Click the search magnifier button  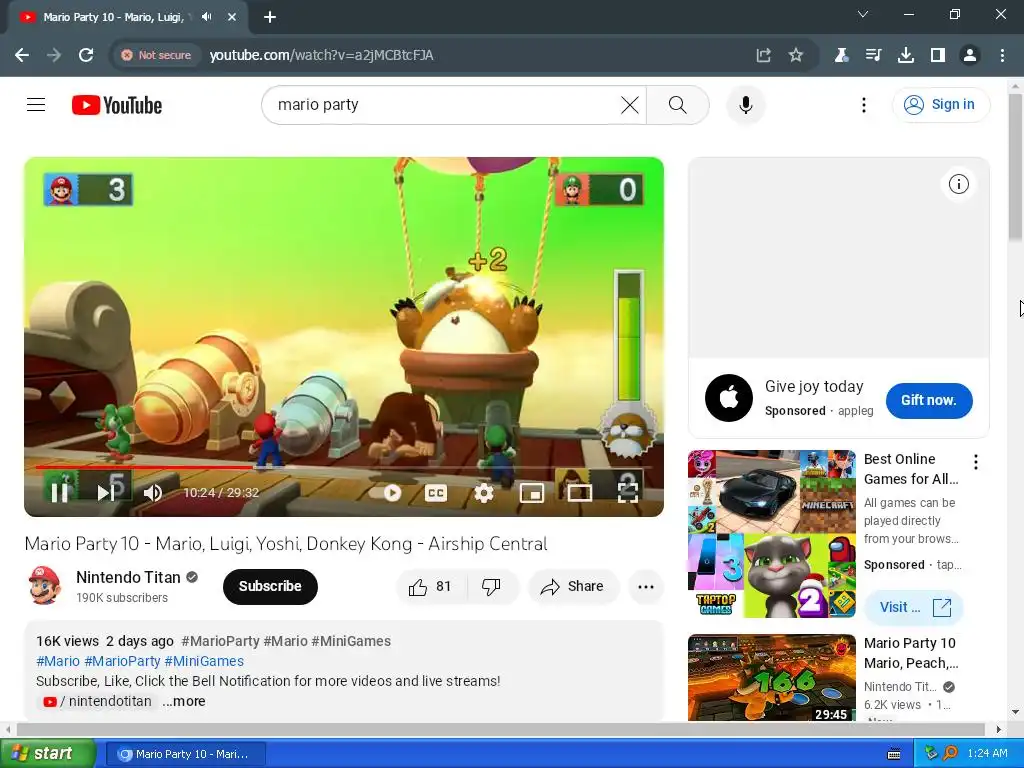(x=678, y=104)
